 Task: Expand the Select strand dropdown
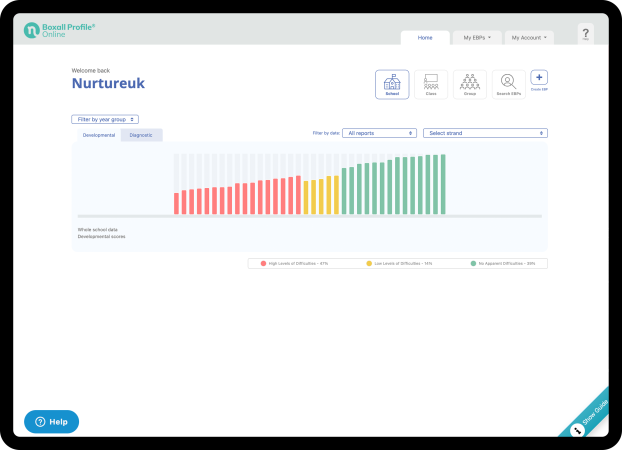click(485, 132)
